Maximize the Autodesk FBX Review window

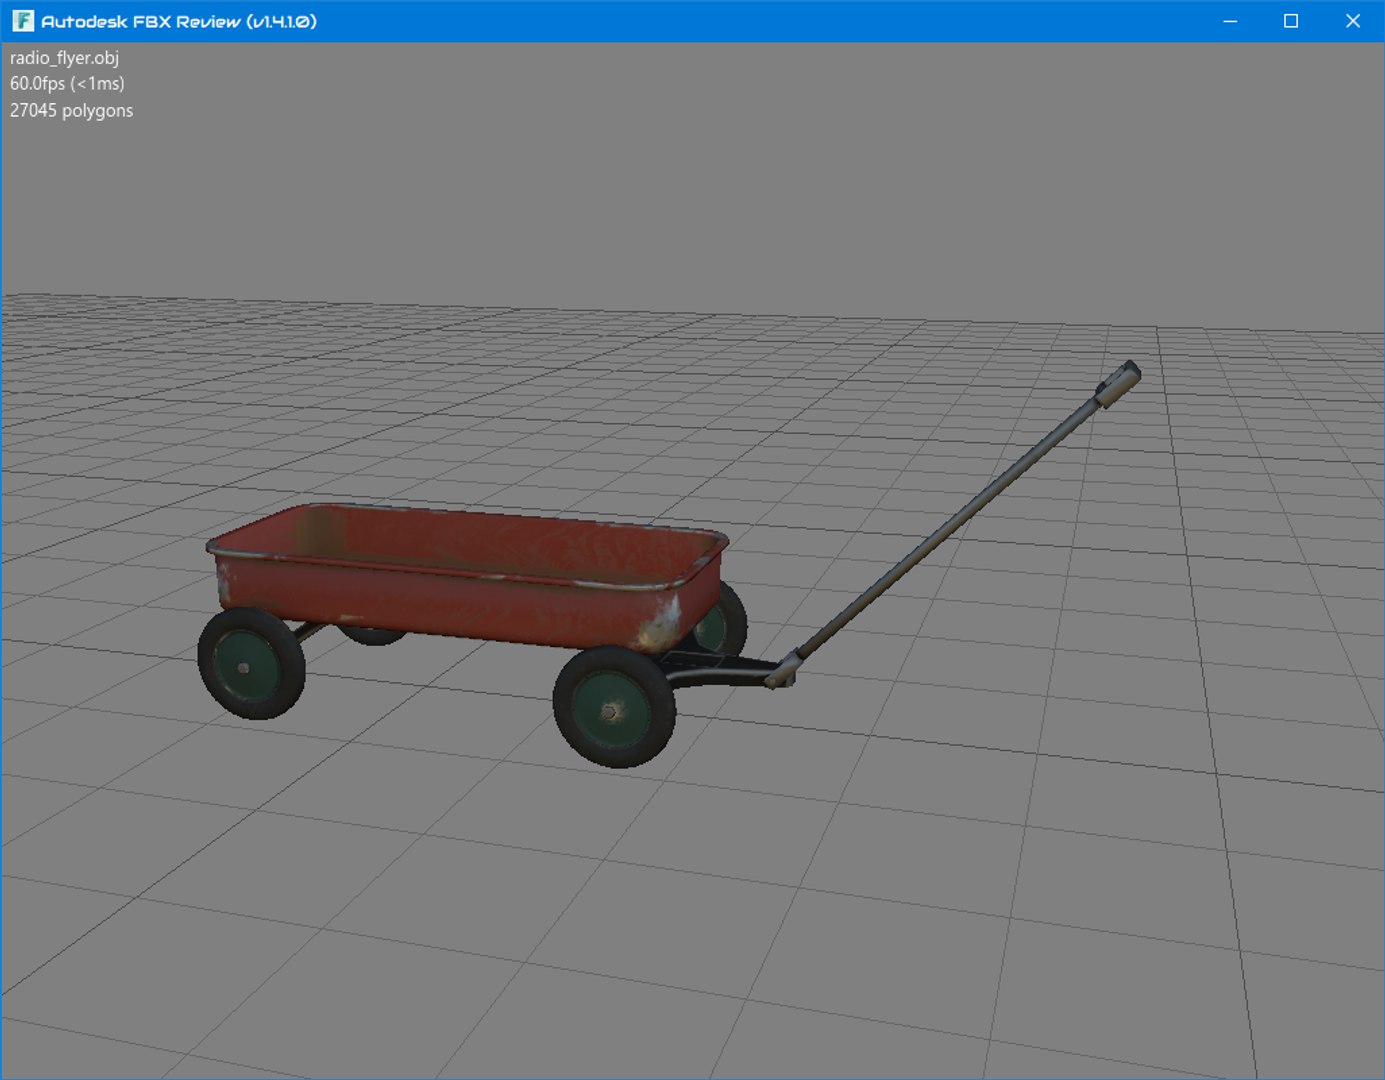[x=1291, y=21]
